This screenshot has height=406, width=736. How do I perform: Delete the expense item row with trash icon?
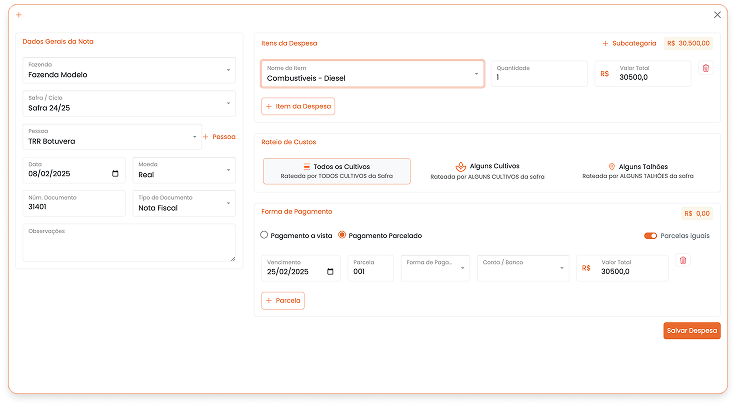705,68
